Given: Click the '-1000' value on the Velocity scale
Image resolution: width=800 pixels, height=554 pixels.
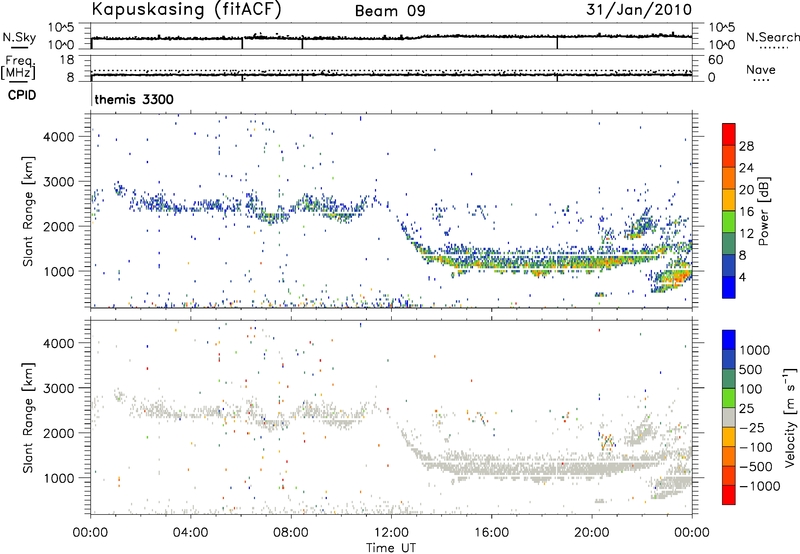Looking at the screenshot, I should [x=760, y=486].
